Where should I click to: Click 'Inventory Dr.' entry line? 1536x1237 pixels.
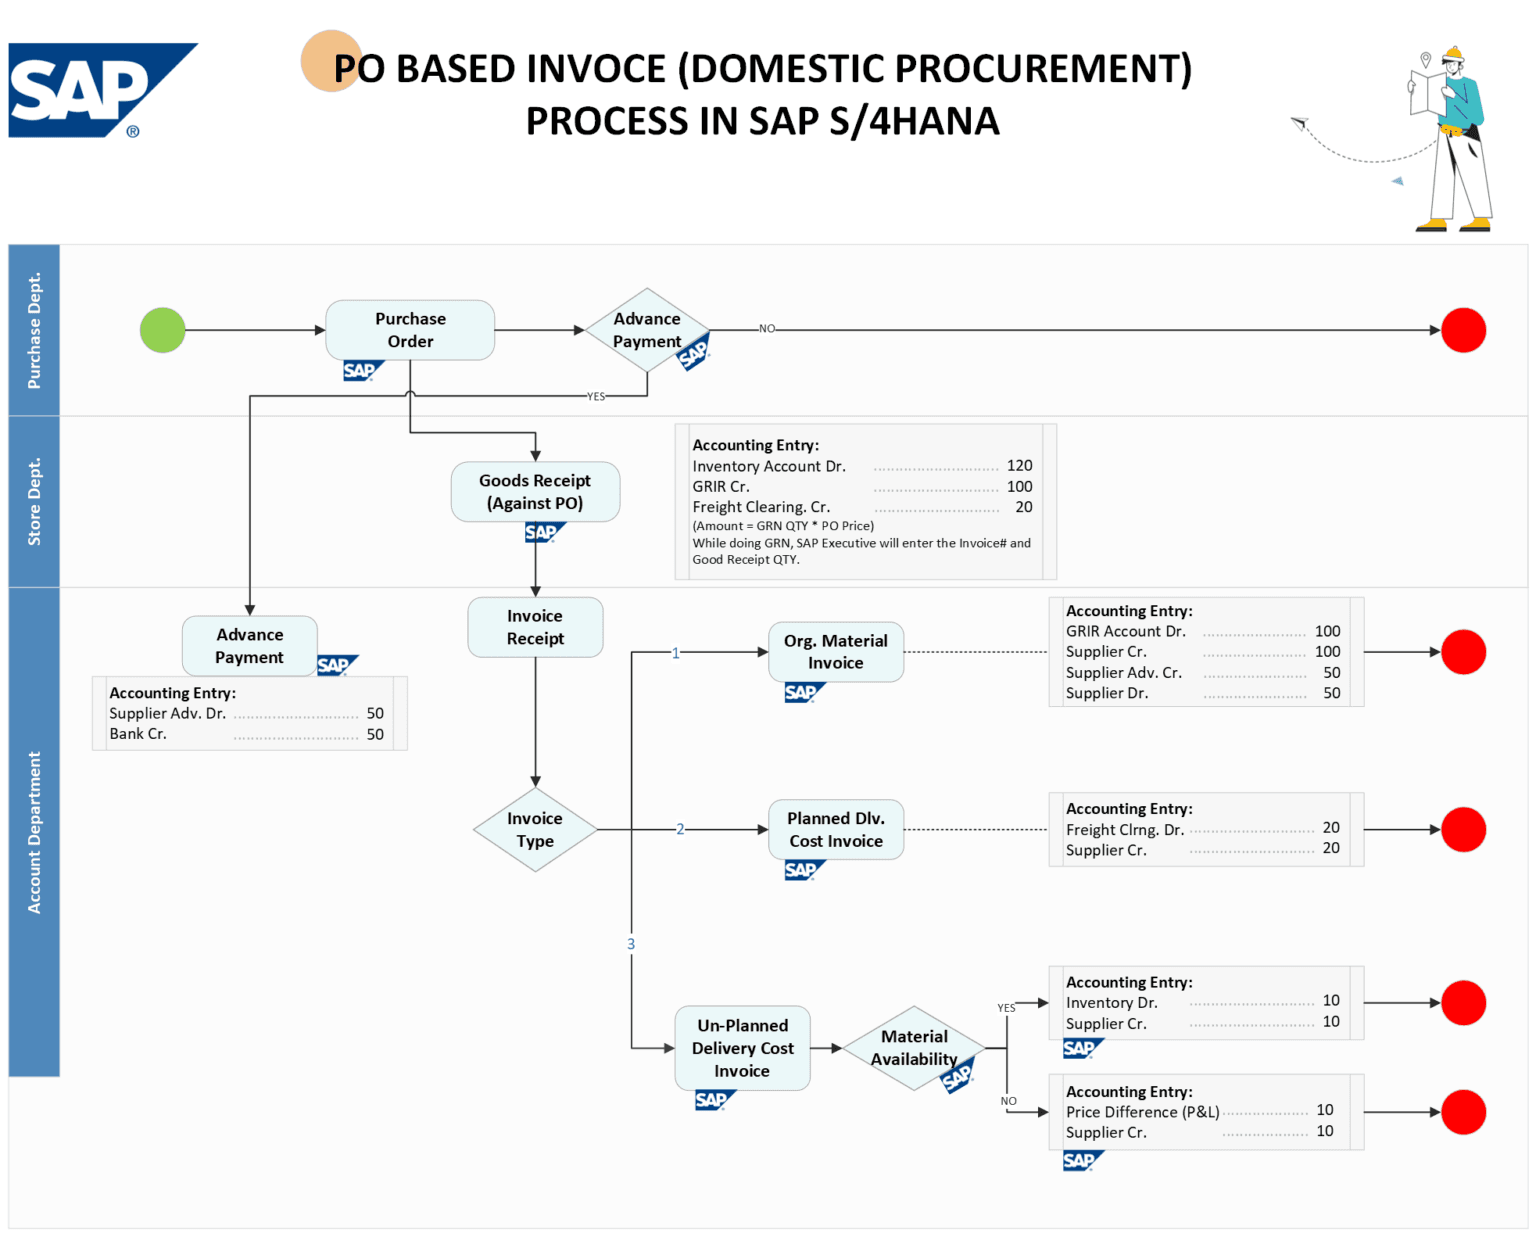click(x=1203, y=1002)
